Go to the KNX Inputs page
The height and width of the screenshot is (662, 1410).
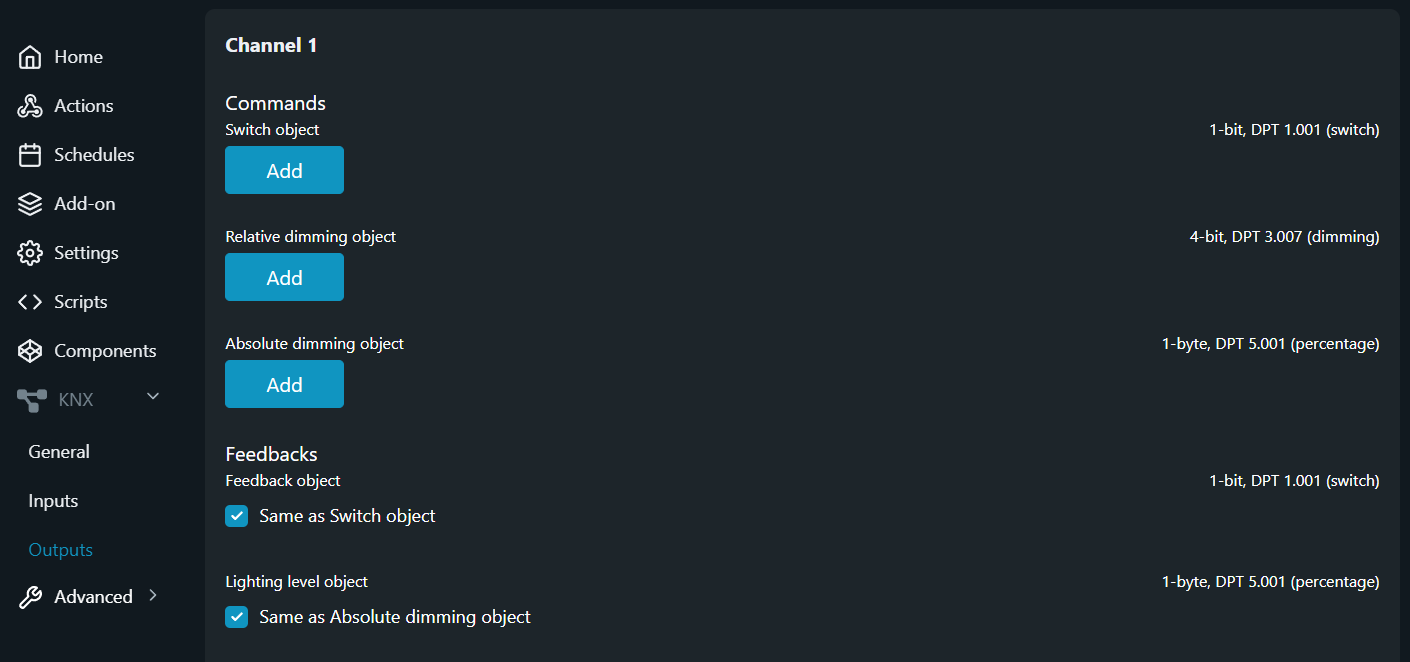click(53, 501)
